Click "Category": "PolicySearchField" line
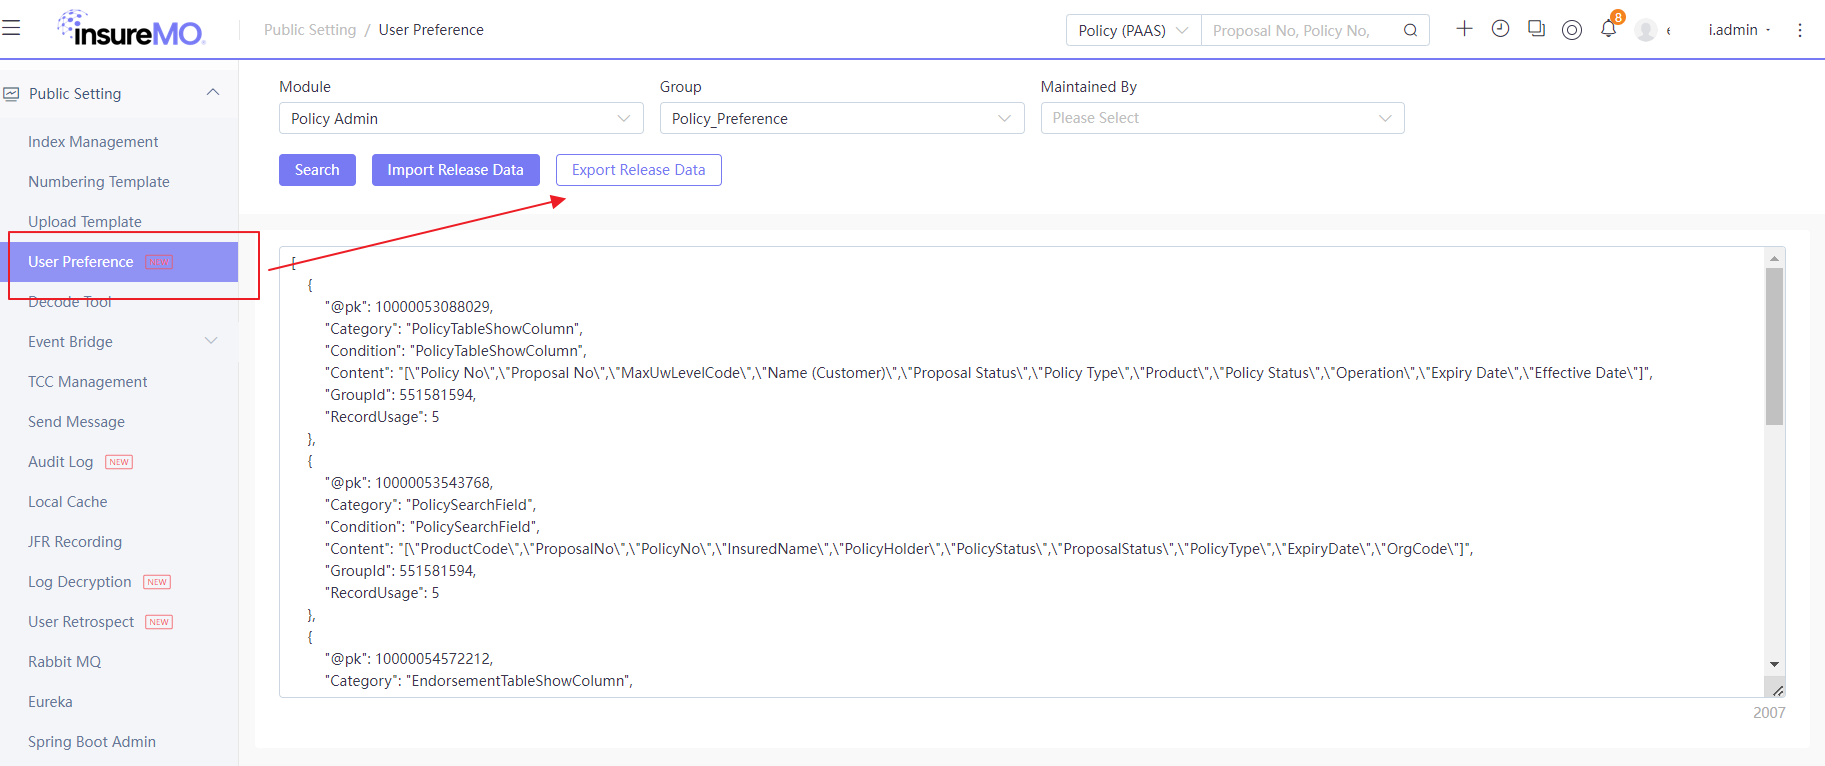This screenshot has height=766, width=1825. (430, 505)
